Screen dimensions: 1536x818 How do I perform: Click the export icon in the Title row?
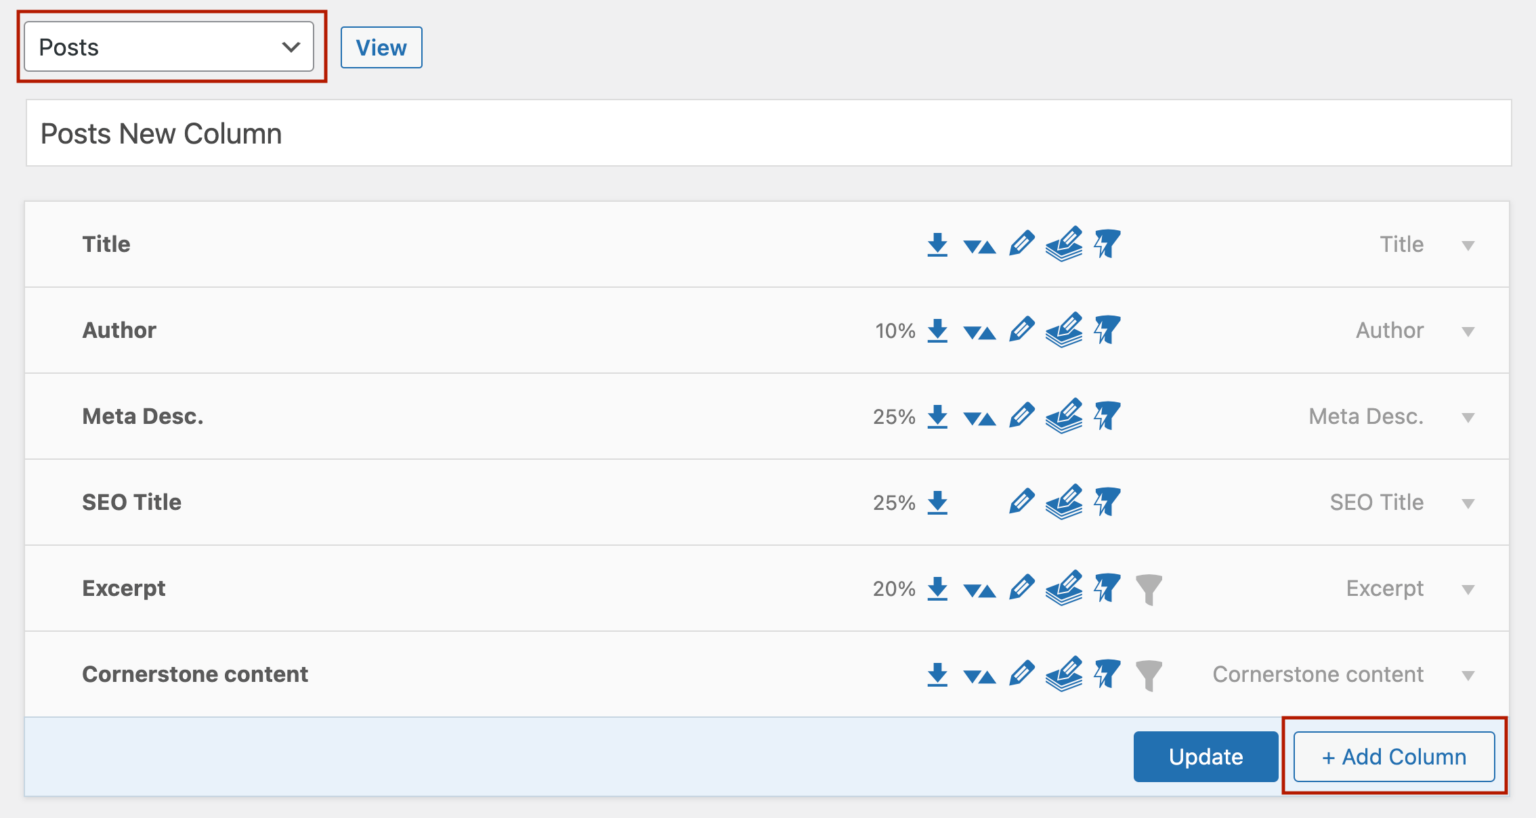pyautogui.click(x=937, y=245)
